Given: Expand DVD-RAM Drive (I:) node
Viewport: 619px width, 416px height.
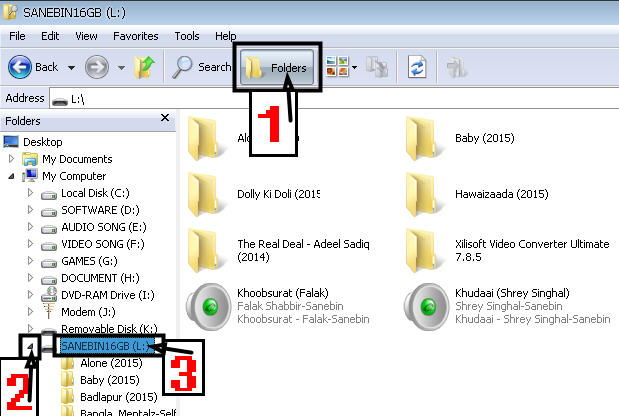Looking at the screenshot, I should click(x=30, y=294).
